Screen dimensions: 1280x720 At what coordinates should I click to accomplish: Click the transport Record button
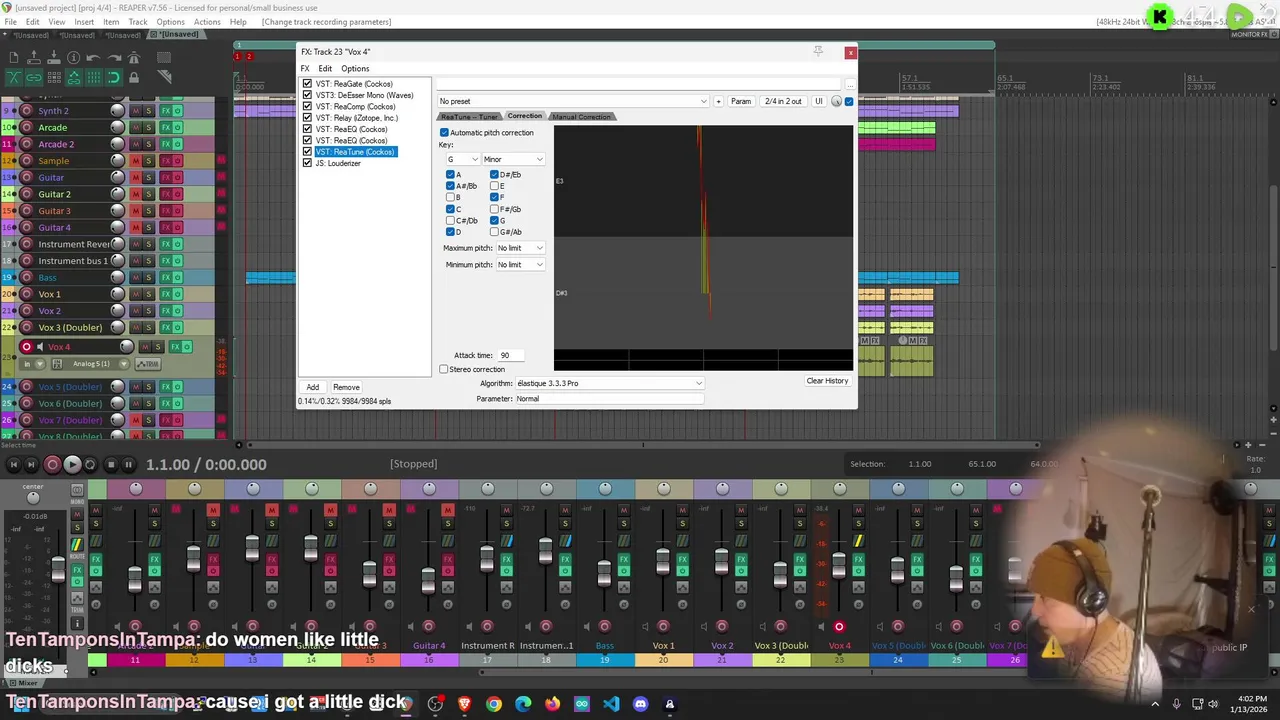pos(52,464)
